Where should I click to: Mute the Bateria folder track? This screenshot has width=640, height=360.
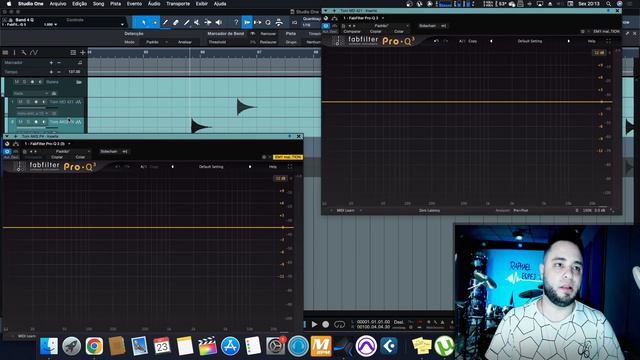pos(17,82)
